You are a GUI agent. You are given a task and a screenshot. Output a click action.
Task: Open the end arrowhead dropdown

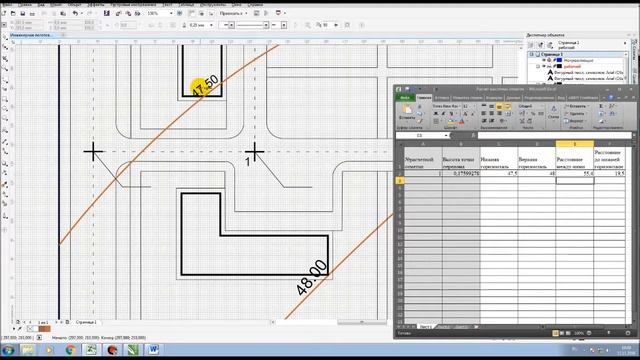click(x=284, y=25)
